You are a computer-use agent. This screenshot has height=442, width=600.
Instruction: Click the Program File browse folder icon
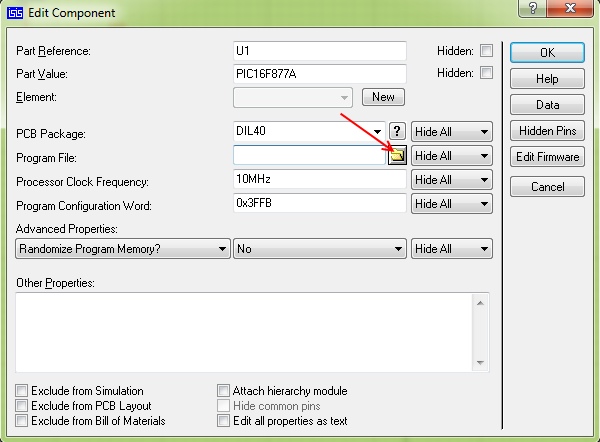397,156
